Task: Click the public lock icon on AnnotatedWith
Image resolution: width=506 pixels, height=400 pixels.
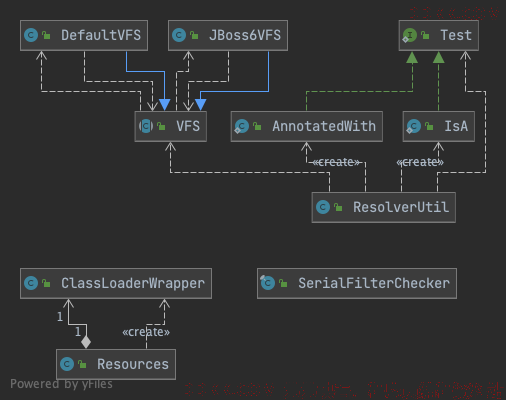Action: pyautogui.click(x=257, y=126)
